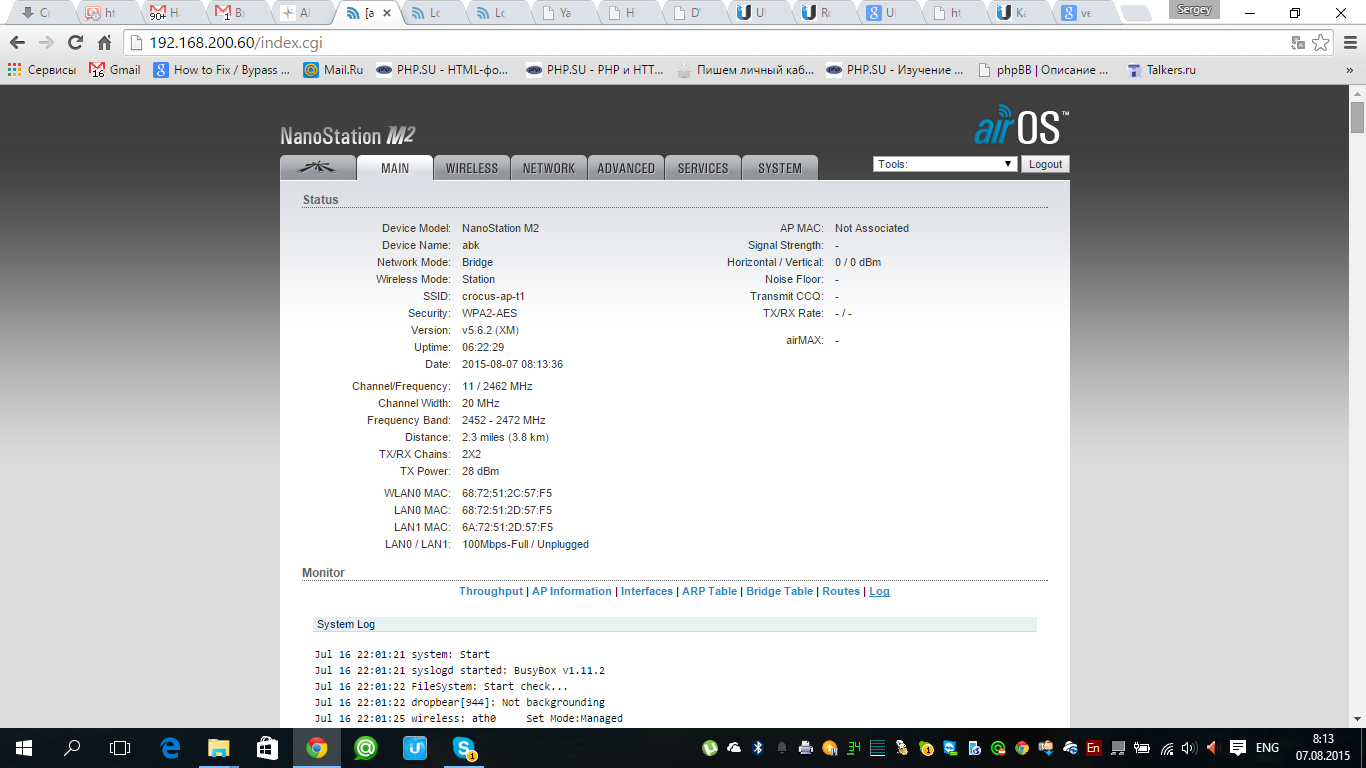Launch Microsoft Edge from the taskbar

(170, 747)
